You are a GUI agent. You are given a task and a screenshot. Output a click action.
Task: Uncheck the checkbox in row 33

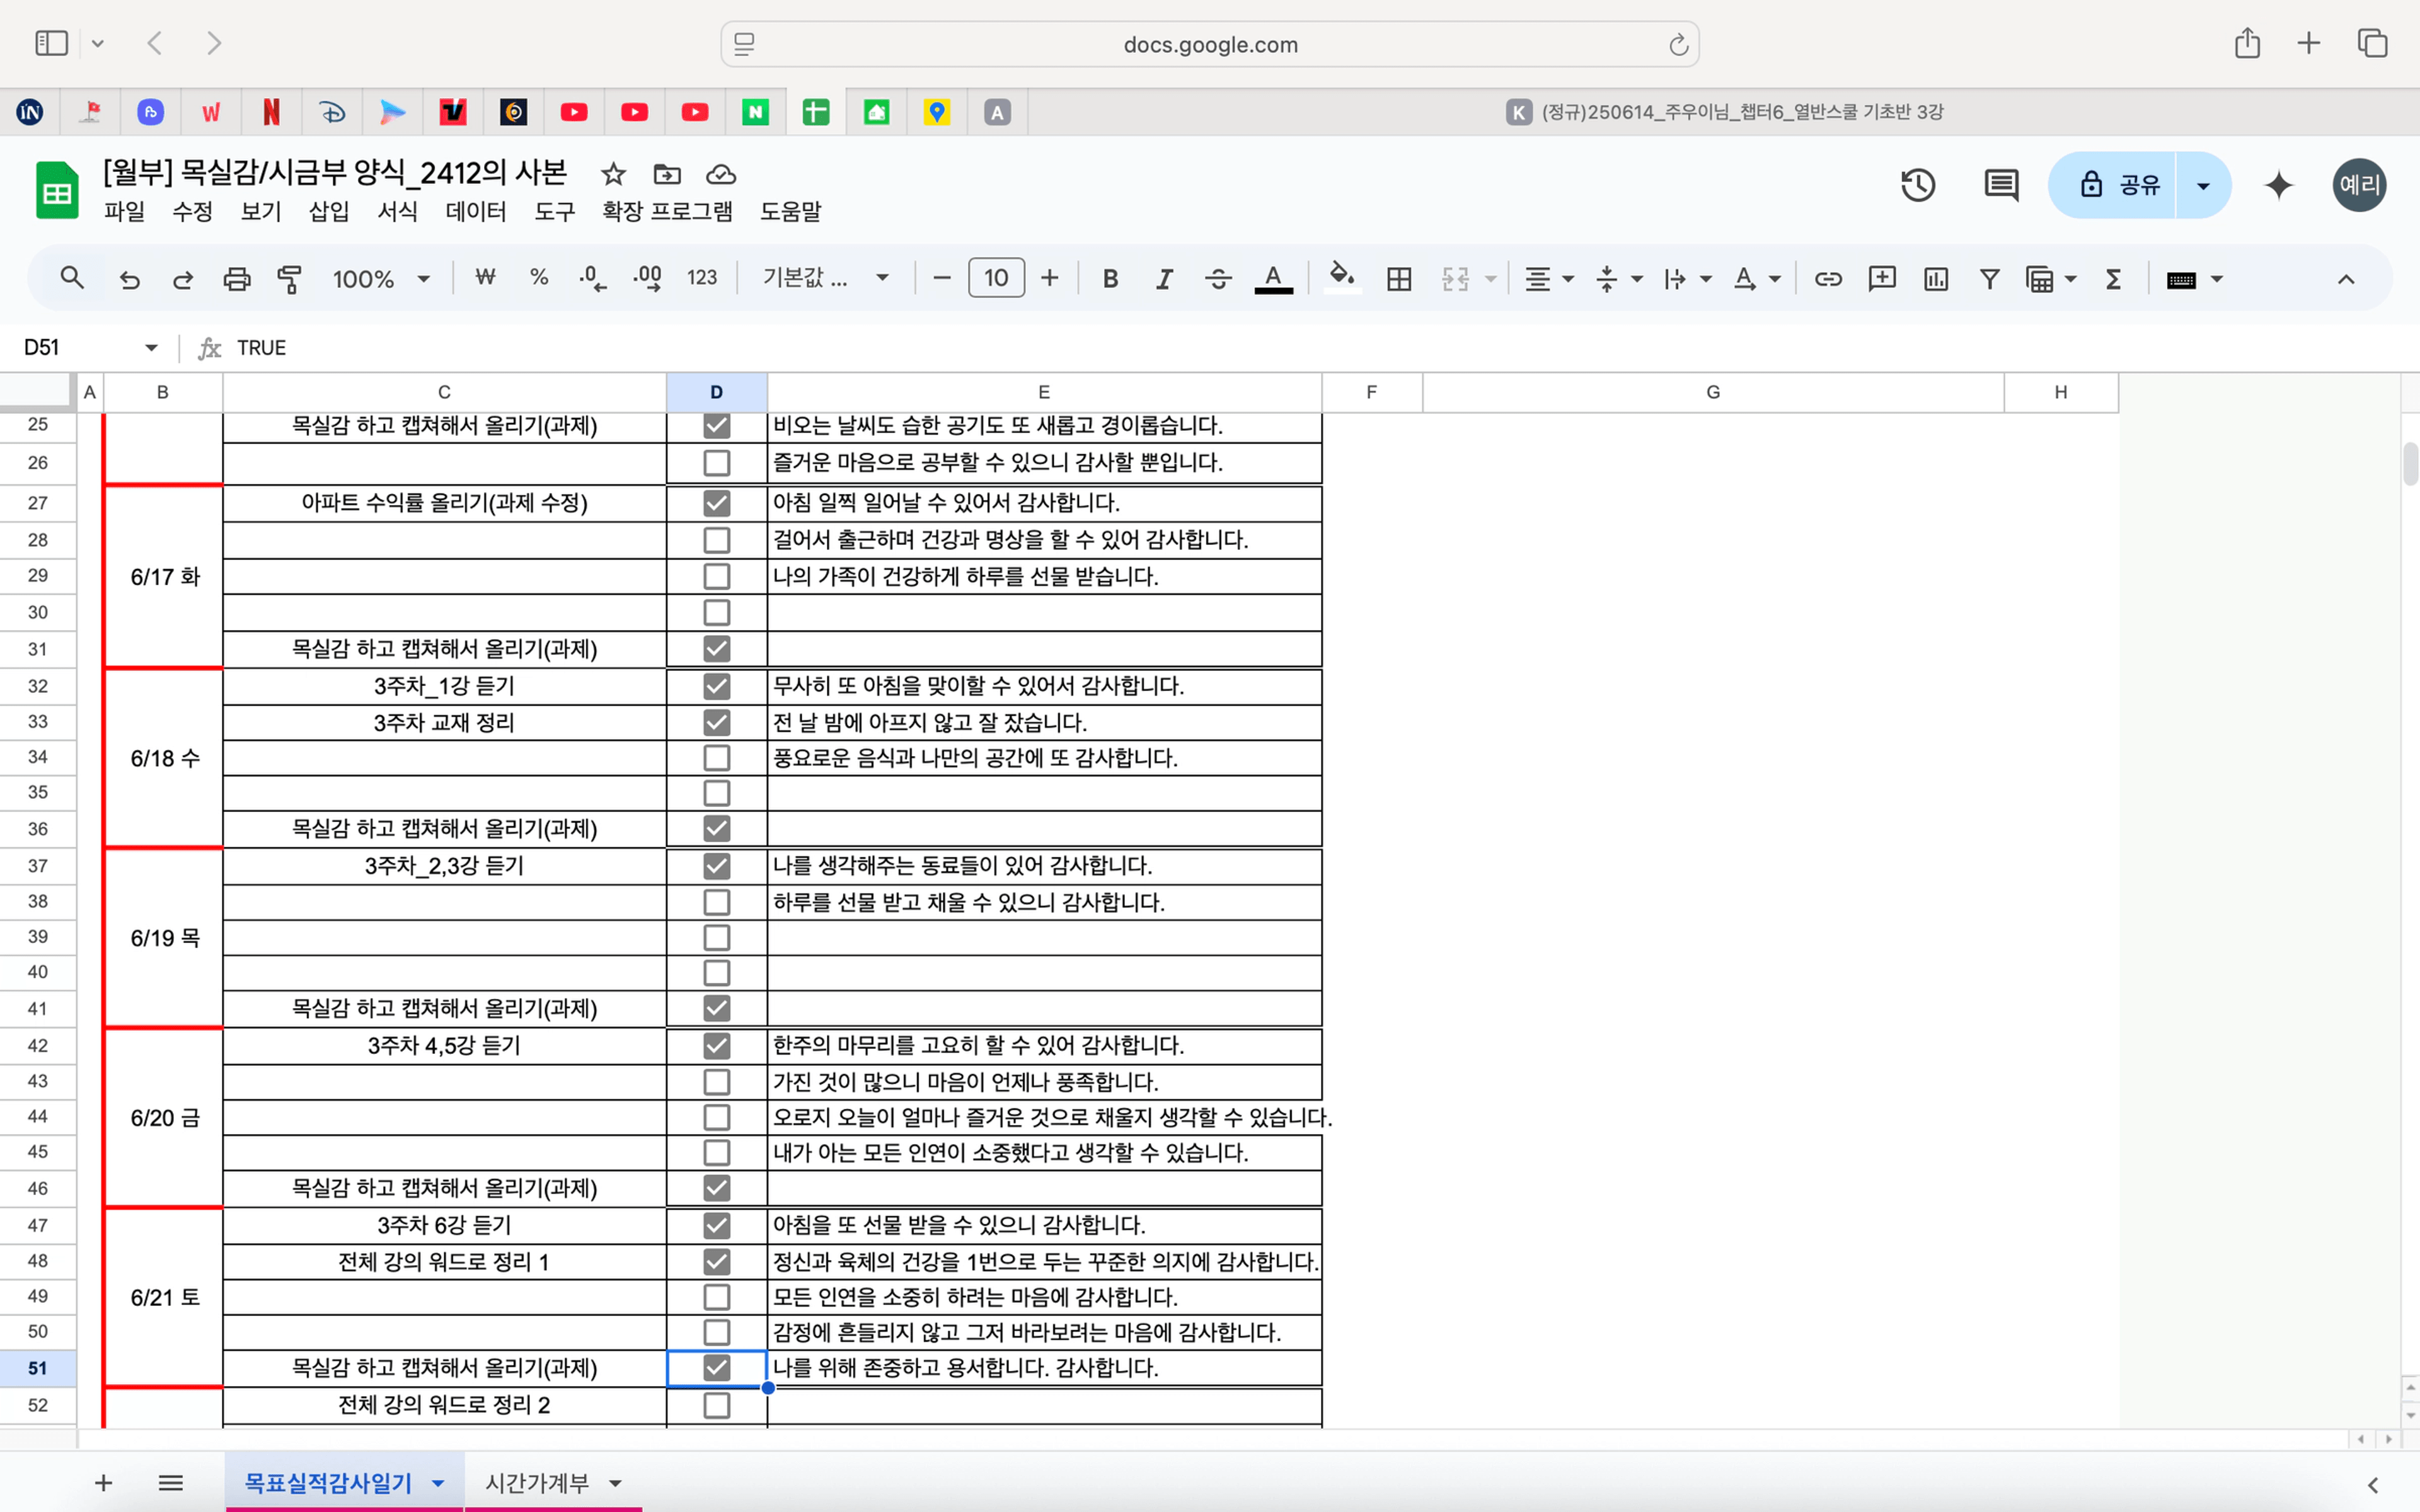[x=717, y=722]
